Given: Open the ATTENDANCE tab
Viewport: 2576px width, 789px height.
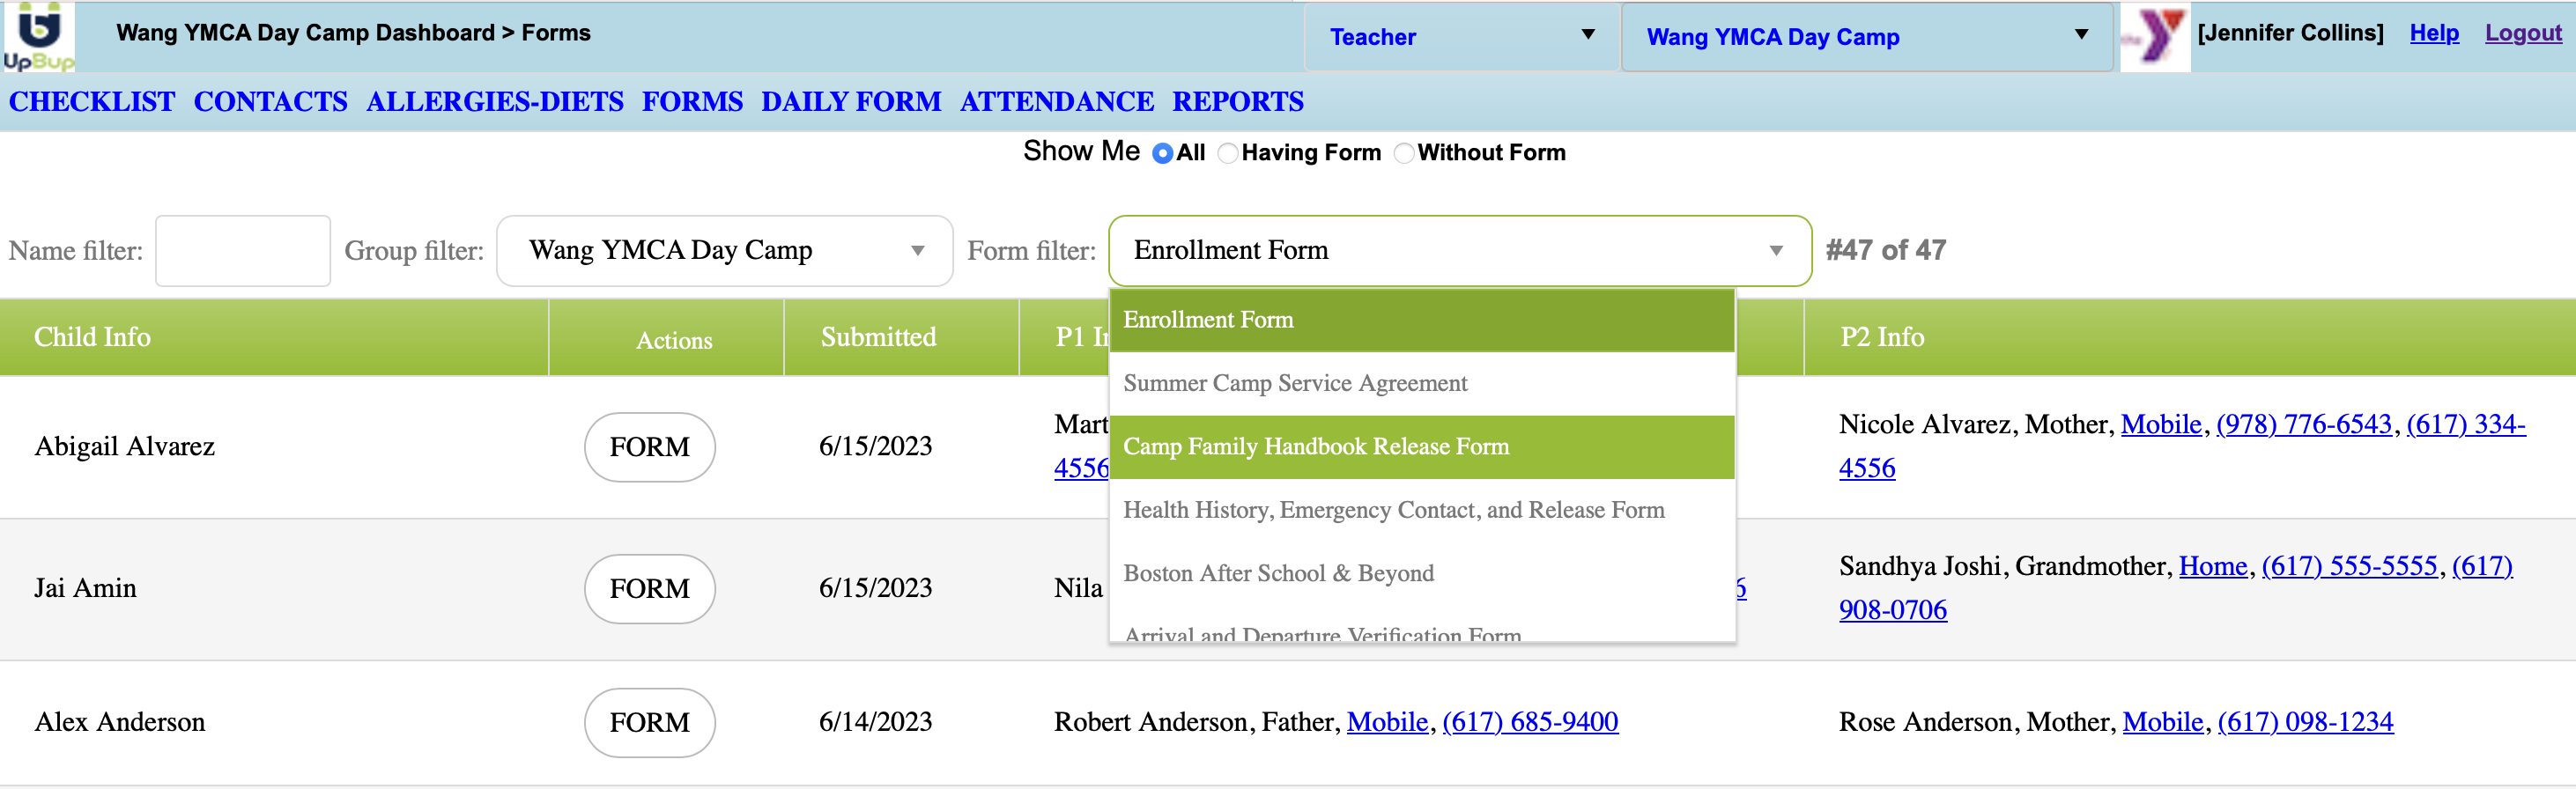Looking at the screenshot, I should coord(1057,102).
